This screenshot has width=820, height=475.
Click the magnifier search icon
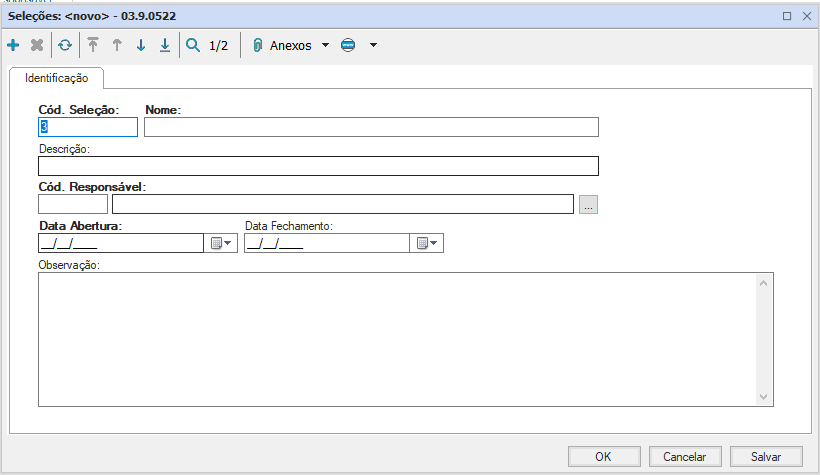click(193, 46)
